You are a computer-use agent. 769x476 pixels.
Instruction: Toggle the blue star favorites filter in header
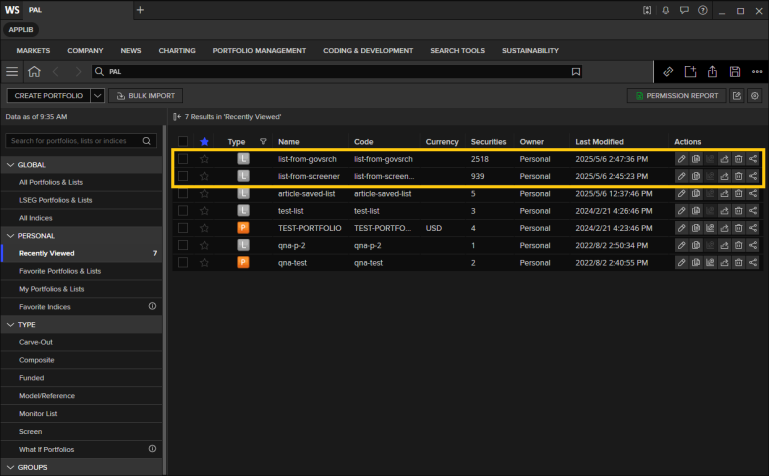click(205, 142)
